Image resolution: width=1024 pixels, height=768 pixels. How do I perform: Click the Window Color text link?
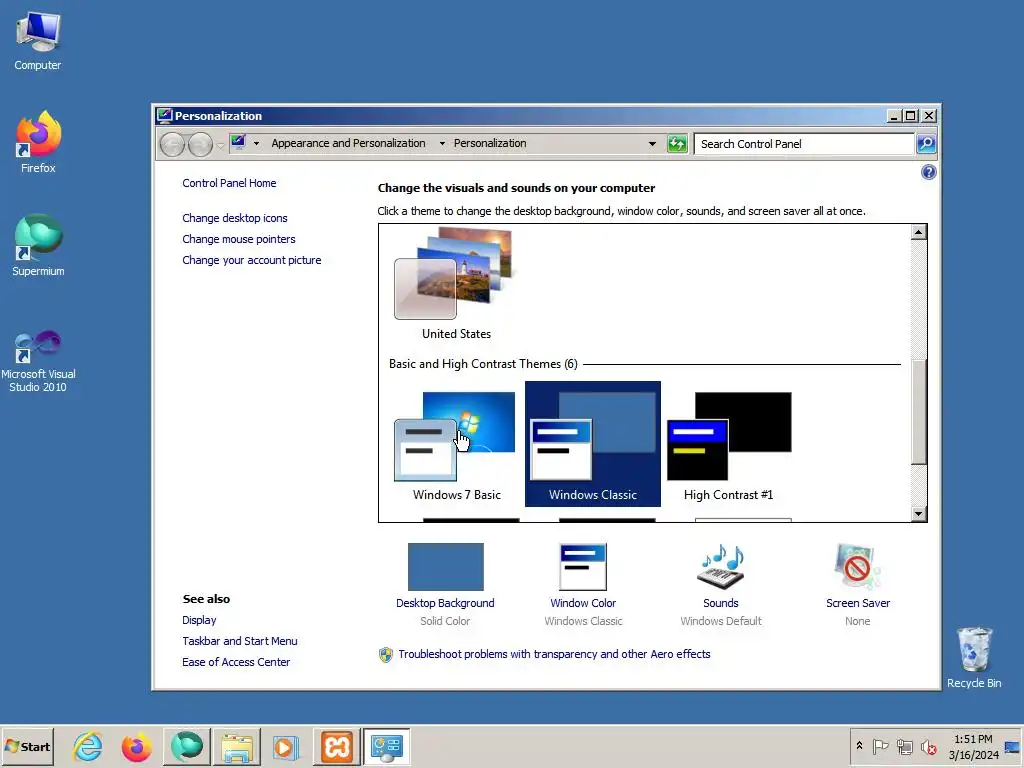pyautogui.click(x=583, y=603)
